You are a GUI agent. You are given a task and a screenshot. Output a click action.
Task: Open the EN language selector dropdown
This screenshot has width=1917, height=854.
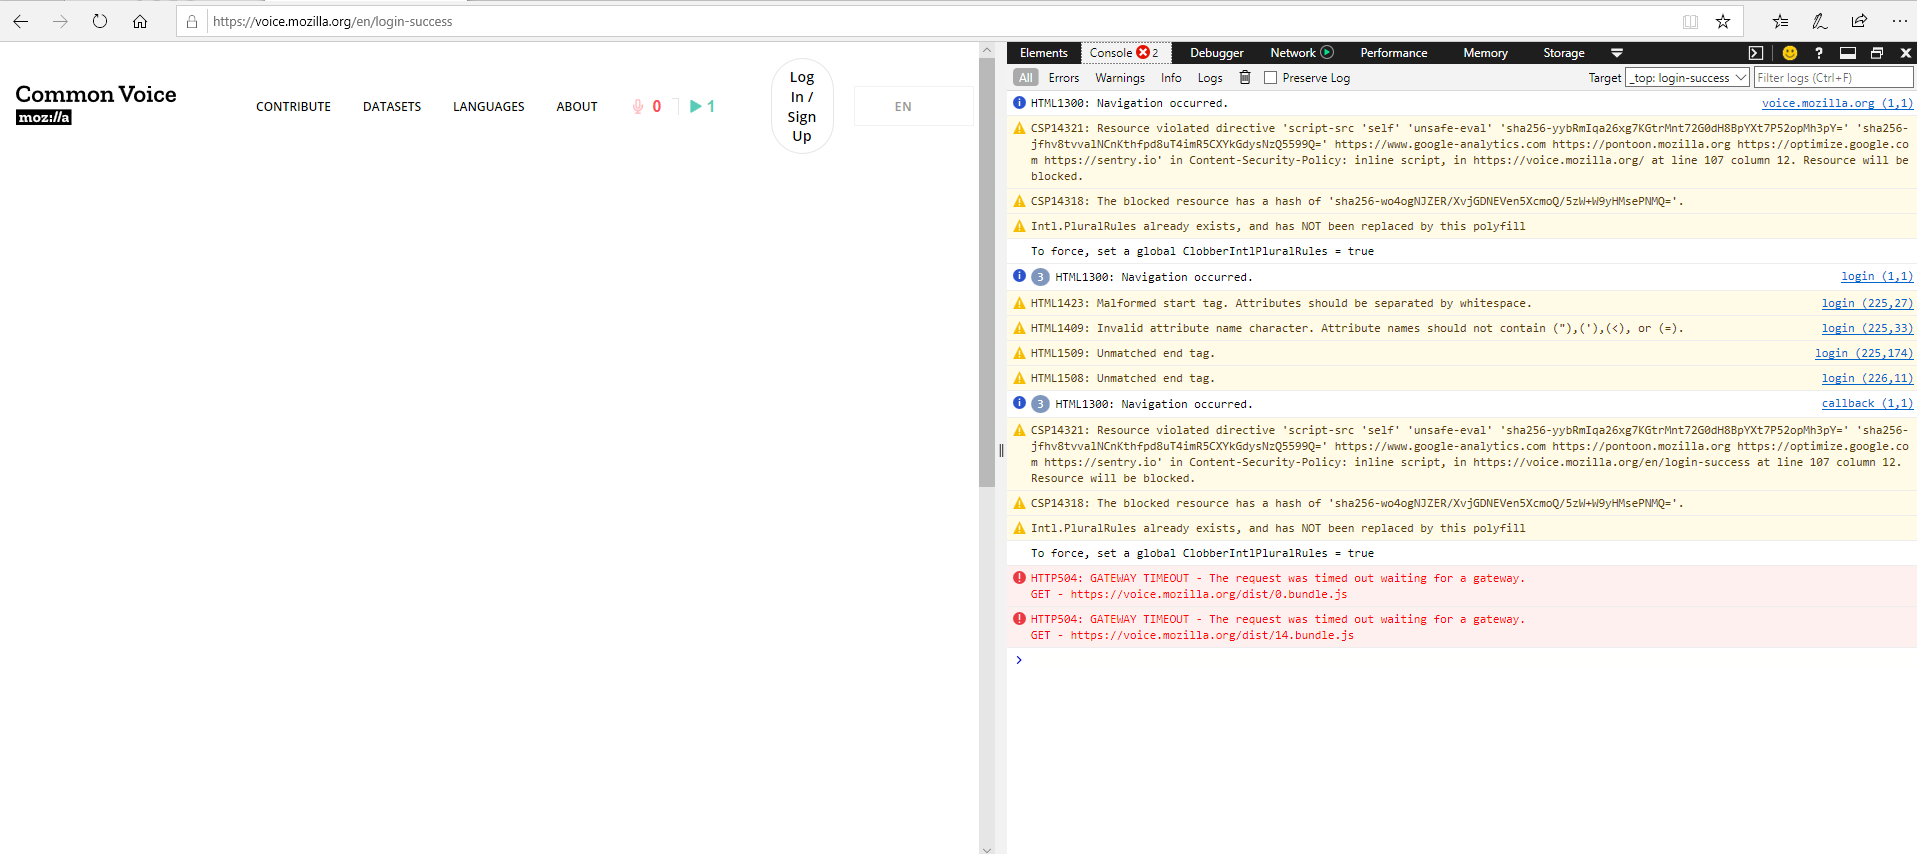point(913,106)
